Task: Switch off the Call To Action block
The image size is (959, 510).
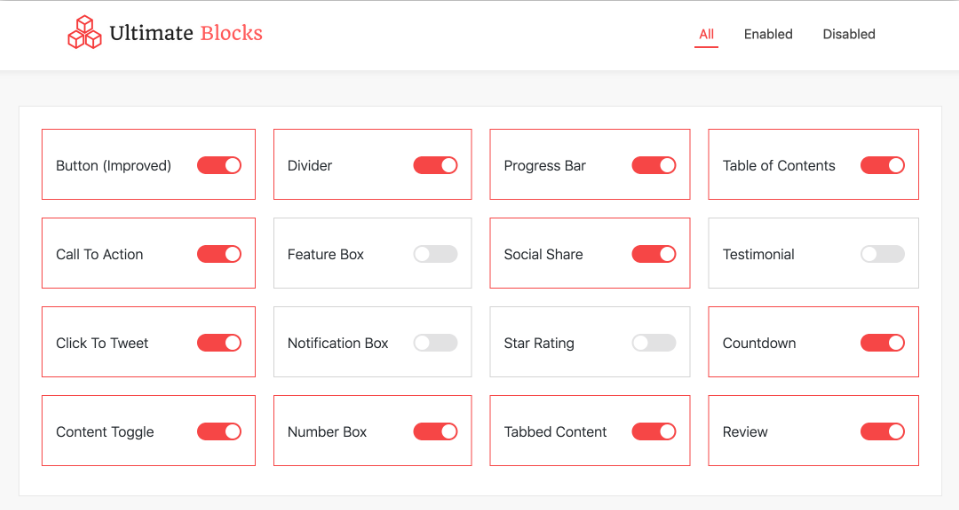Action: pos(219,254)
